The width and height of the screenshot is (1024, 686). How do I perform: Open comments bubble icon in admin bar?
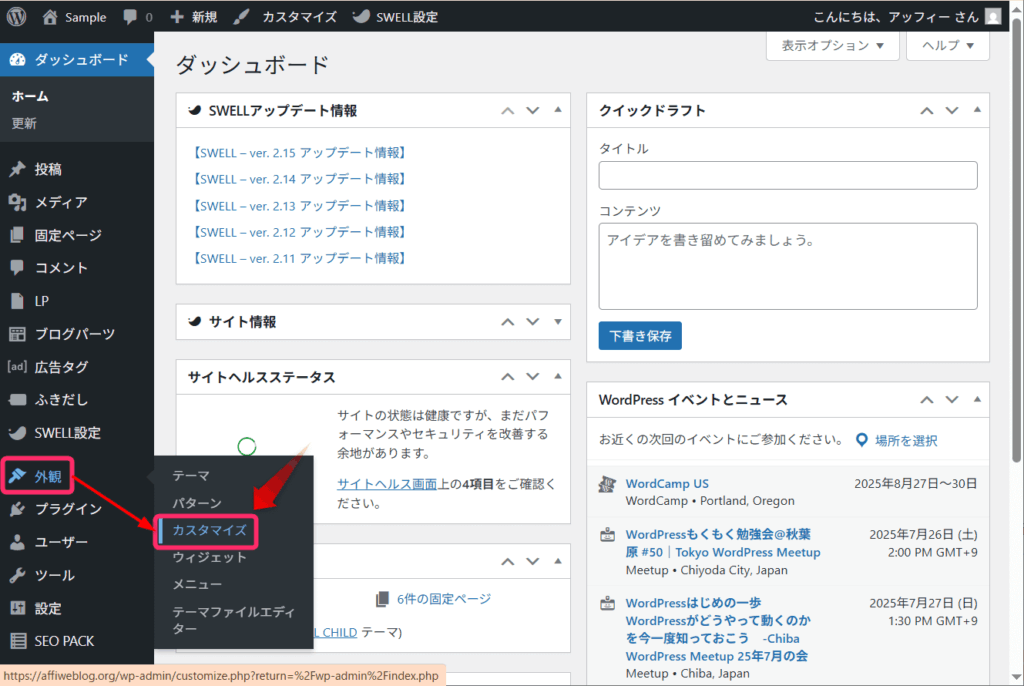[x=130, y=17]
